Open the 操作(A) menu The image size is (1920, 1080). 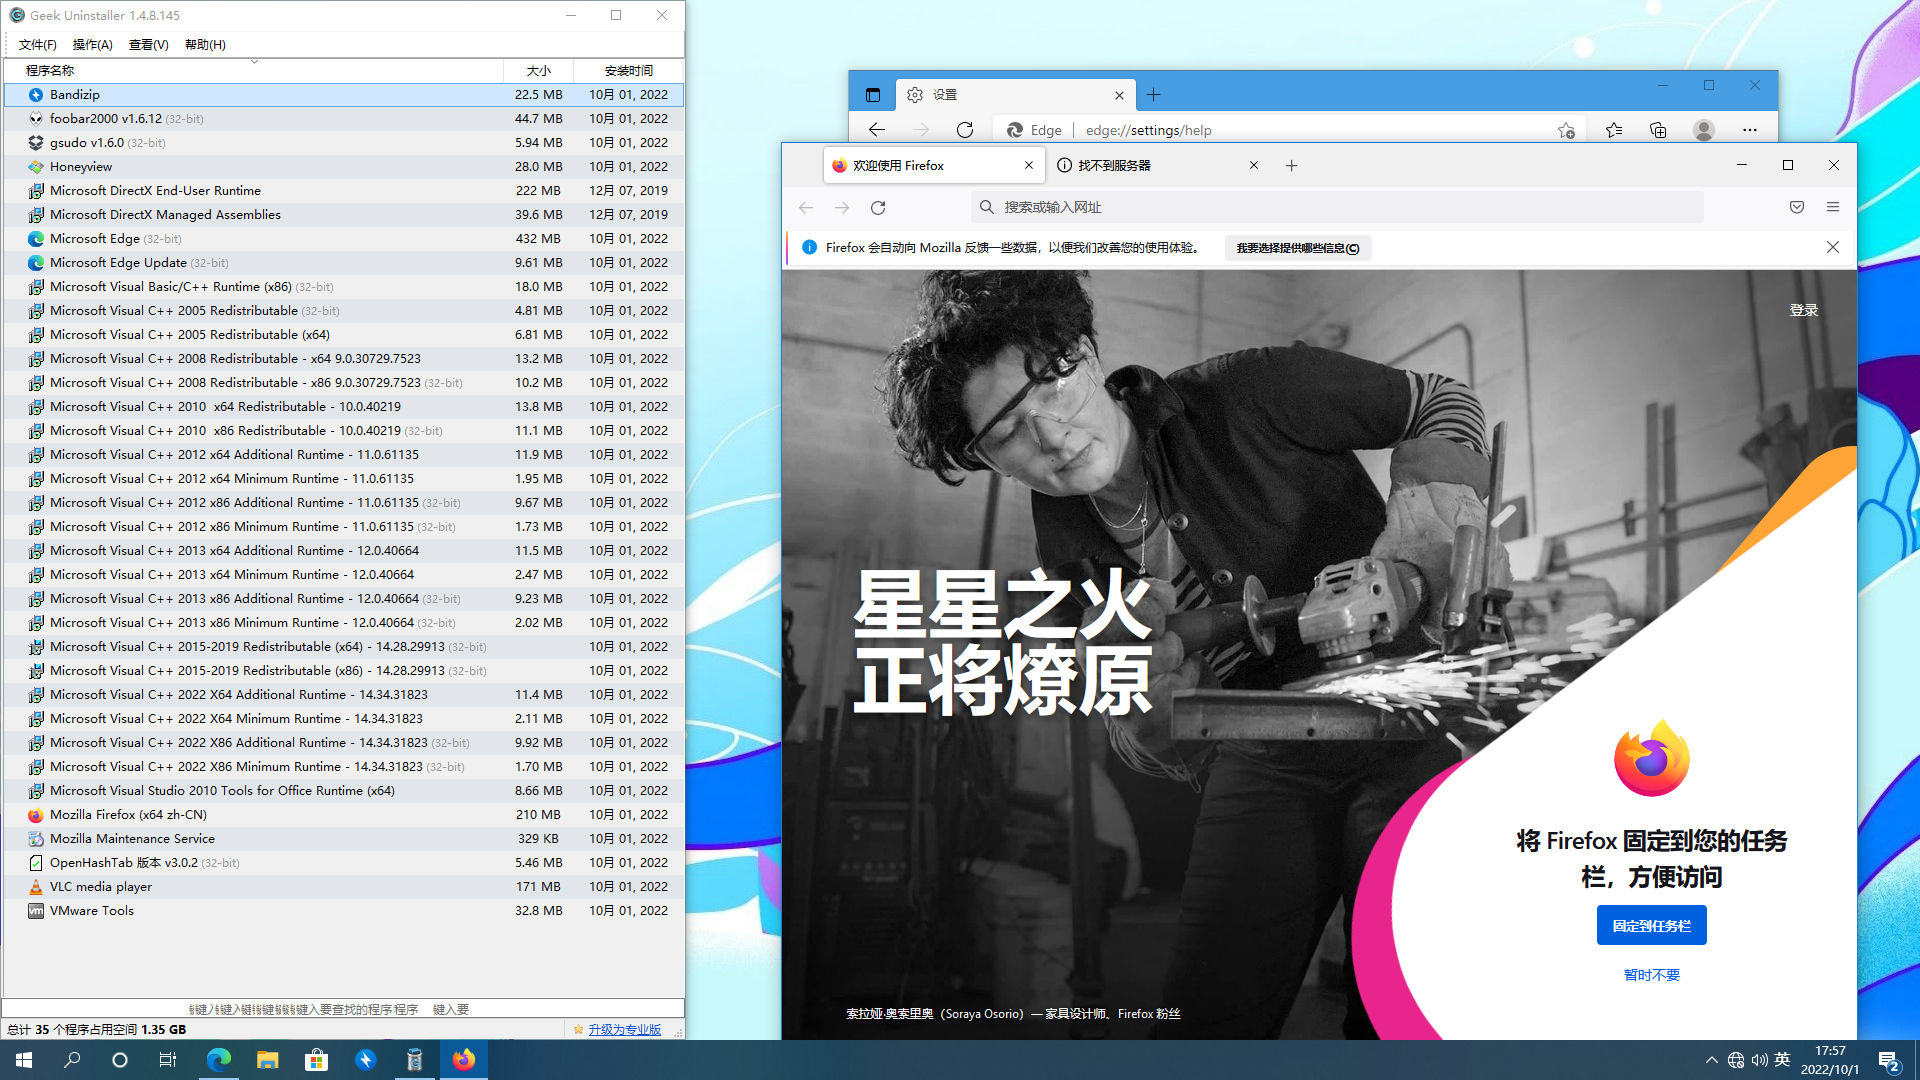92,44
